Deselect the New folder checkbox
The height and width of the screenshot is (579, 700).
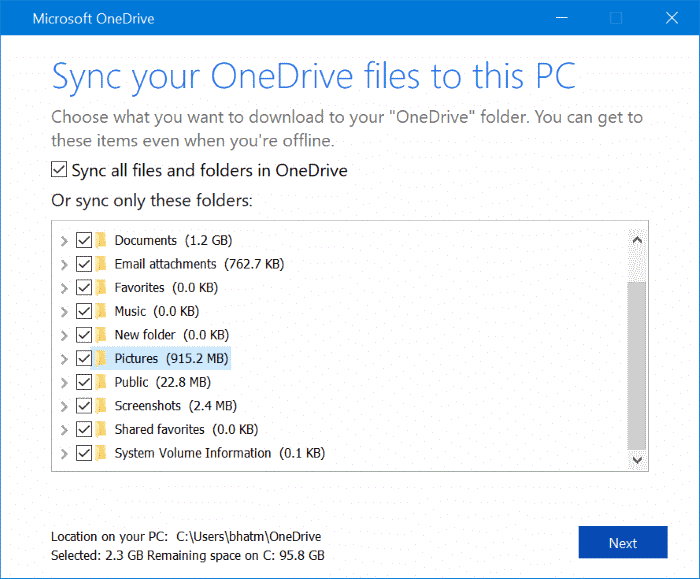(x=84, y=335)
